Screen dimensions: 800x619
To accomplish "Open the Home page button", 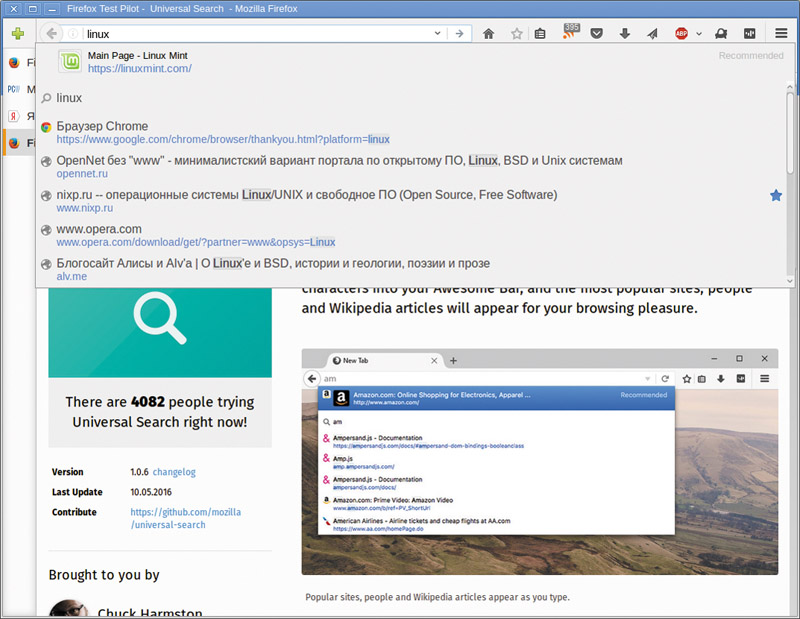I will [488, 34].
